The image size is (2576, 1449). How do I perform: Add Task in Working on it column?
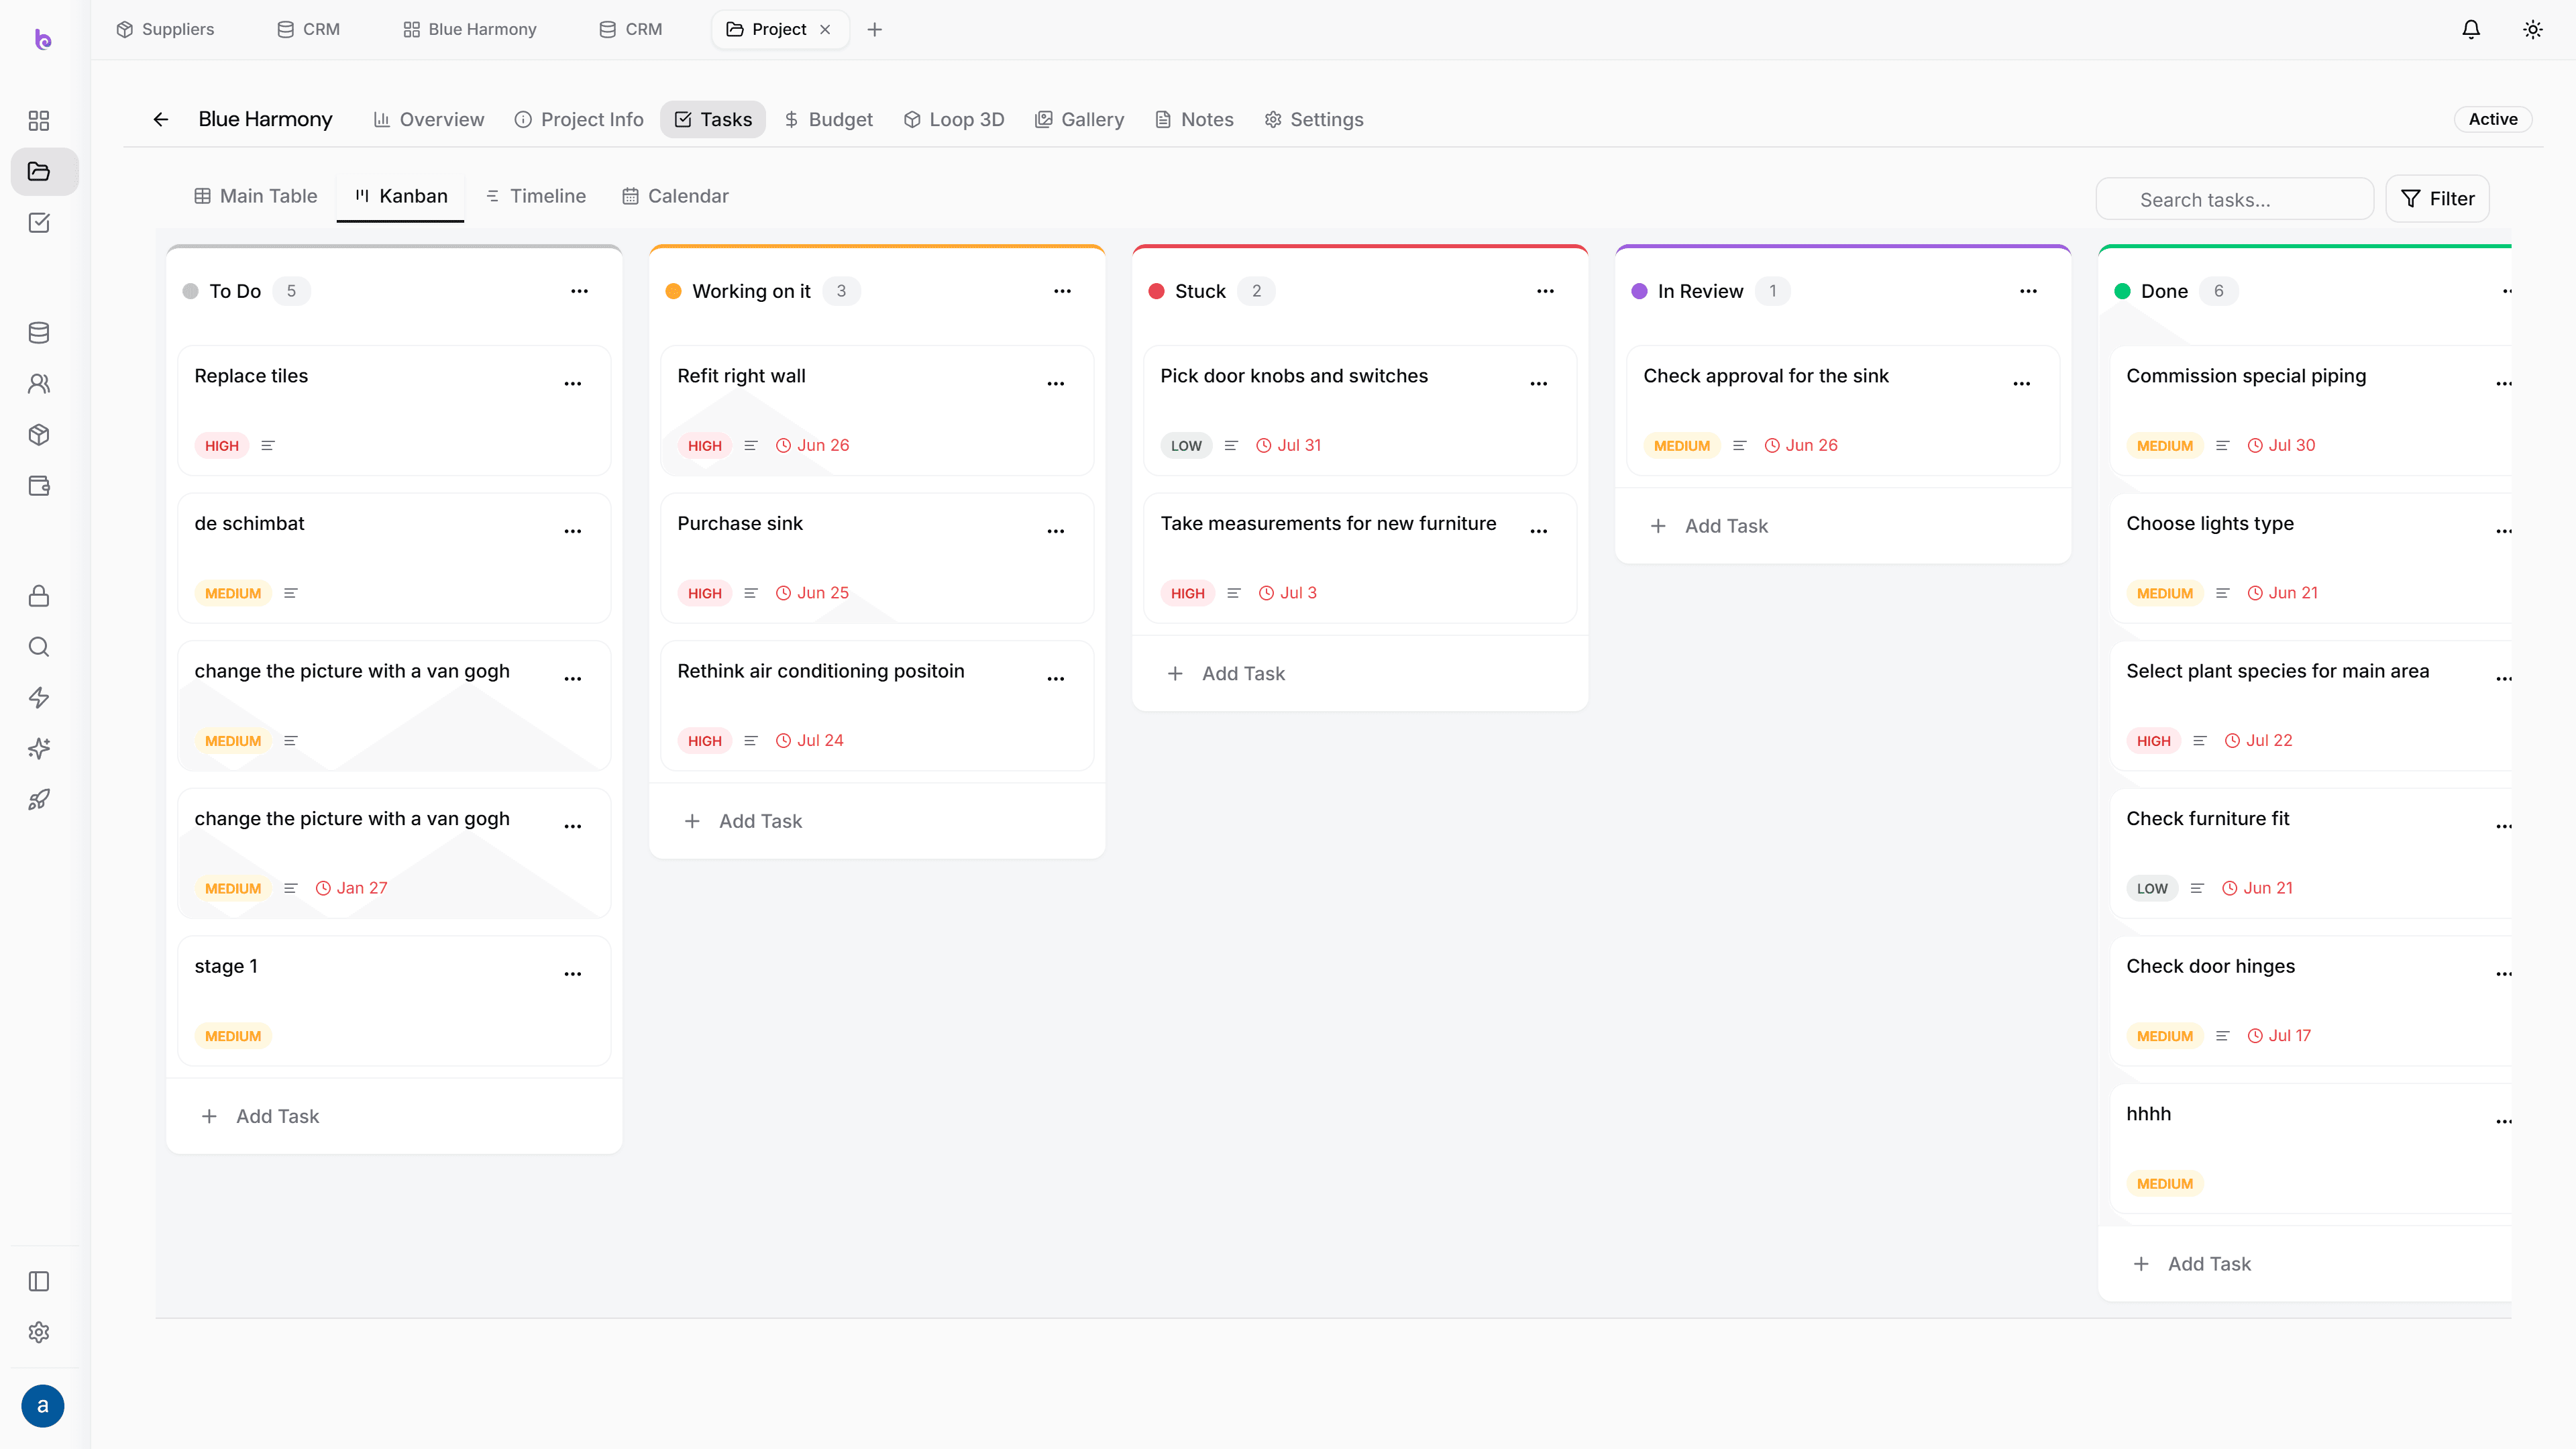coord(743,822)
